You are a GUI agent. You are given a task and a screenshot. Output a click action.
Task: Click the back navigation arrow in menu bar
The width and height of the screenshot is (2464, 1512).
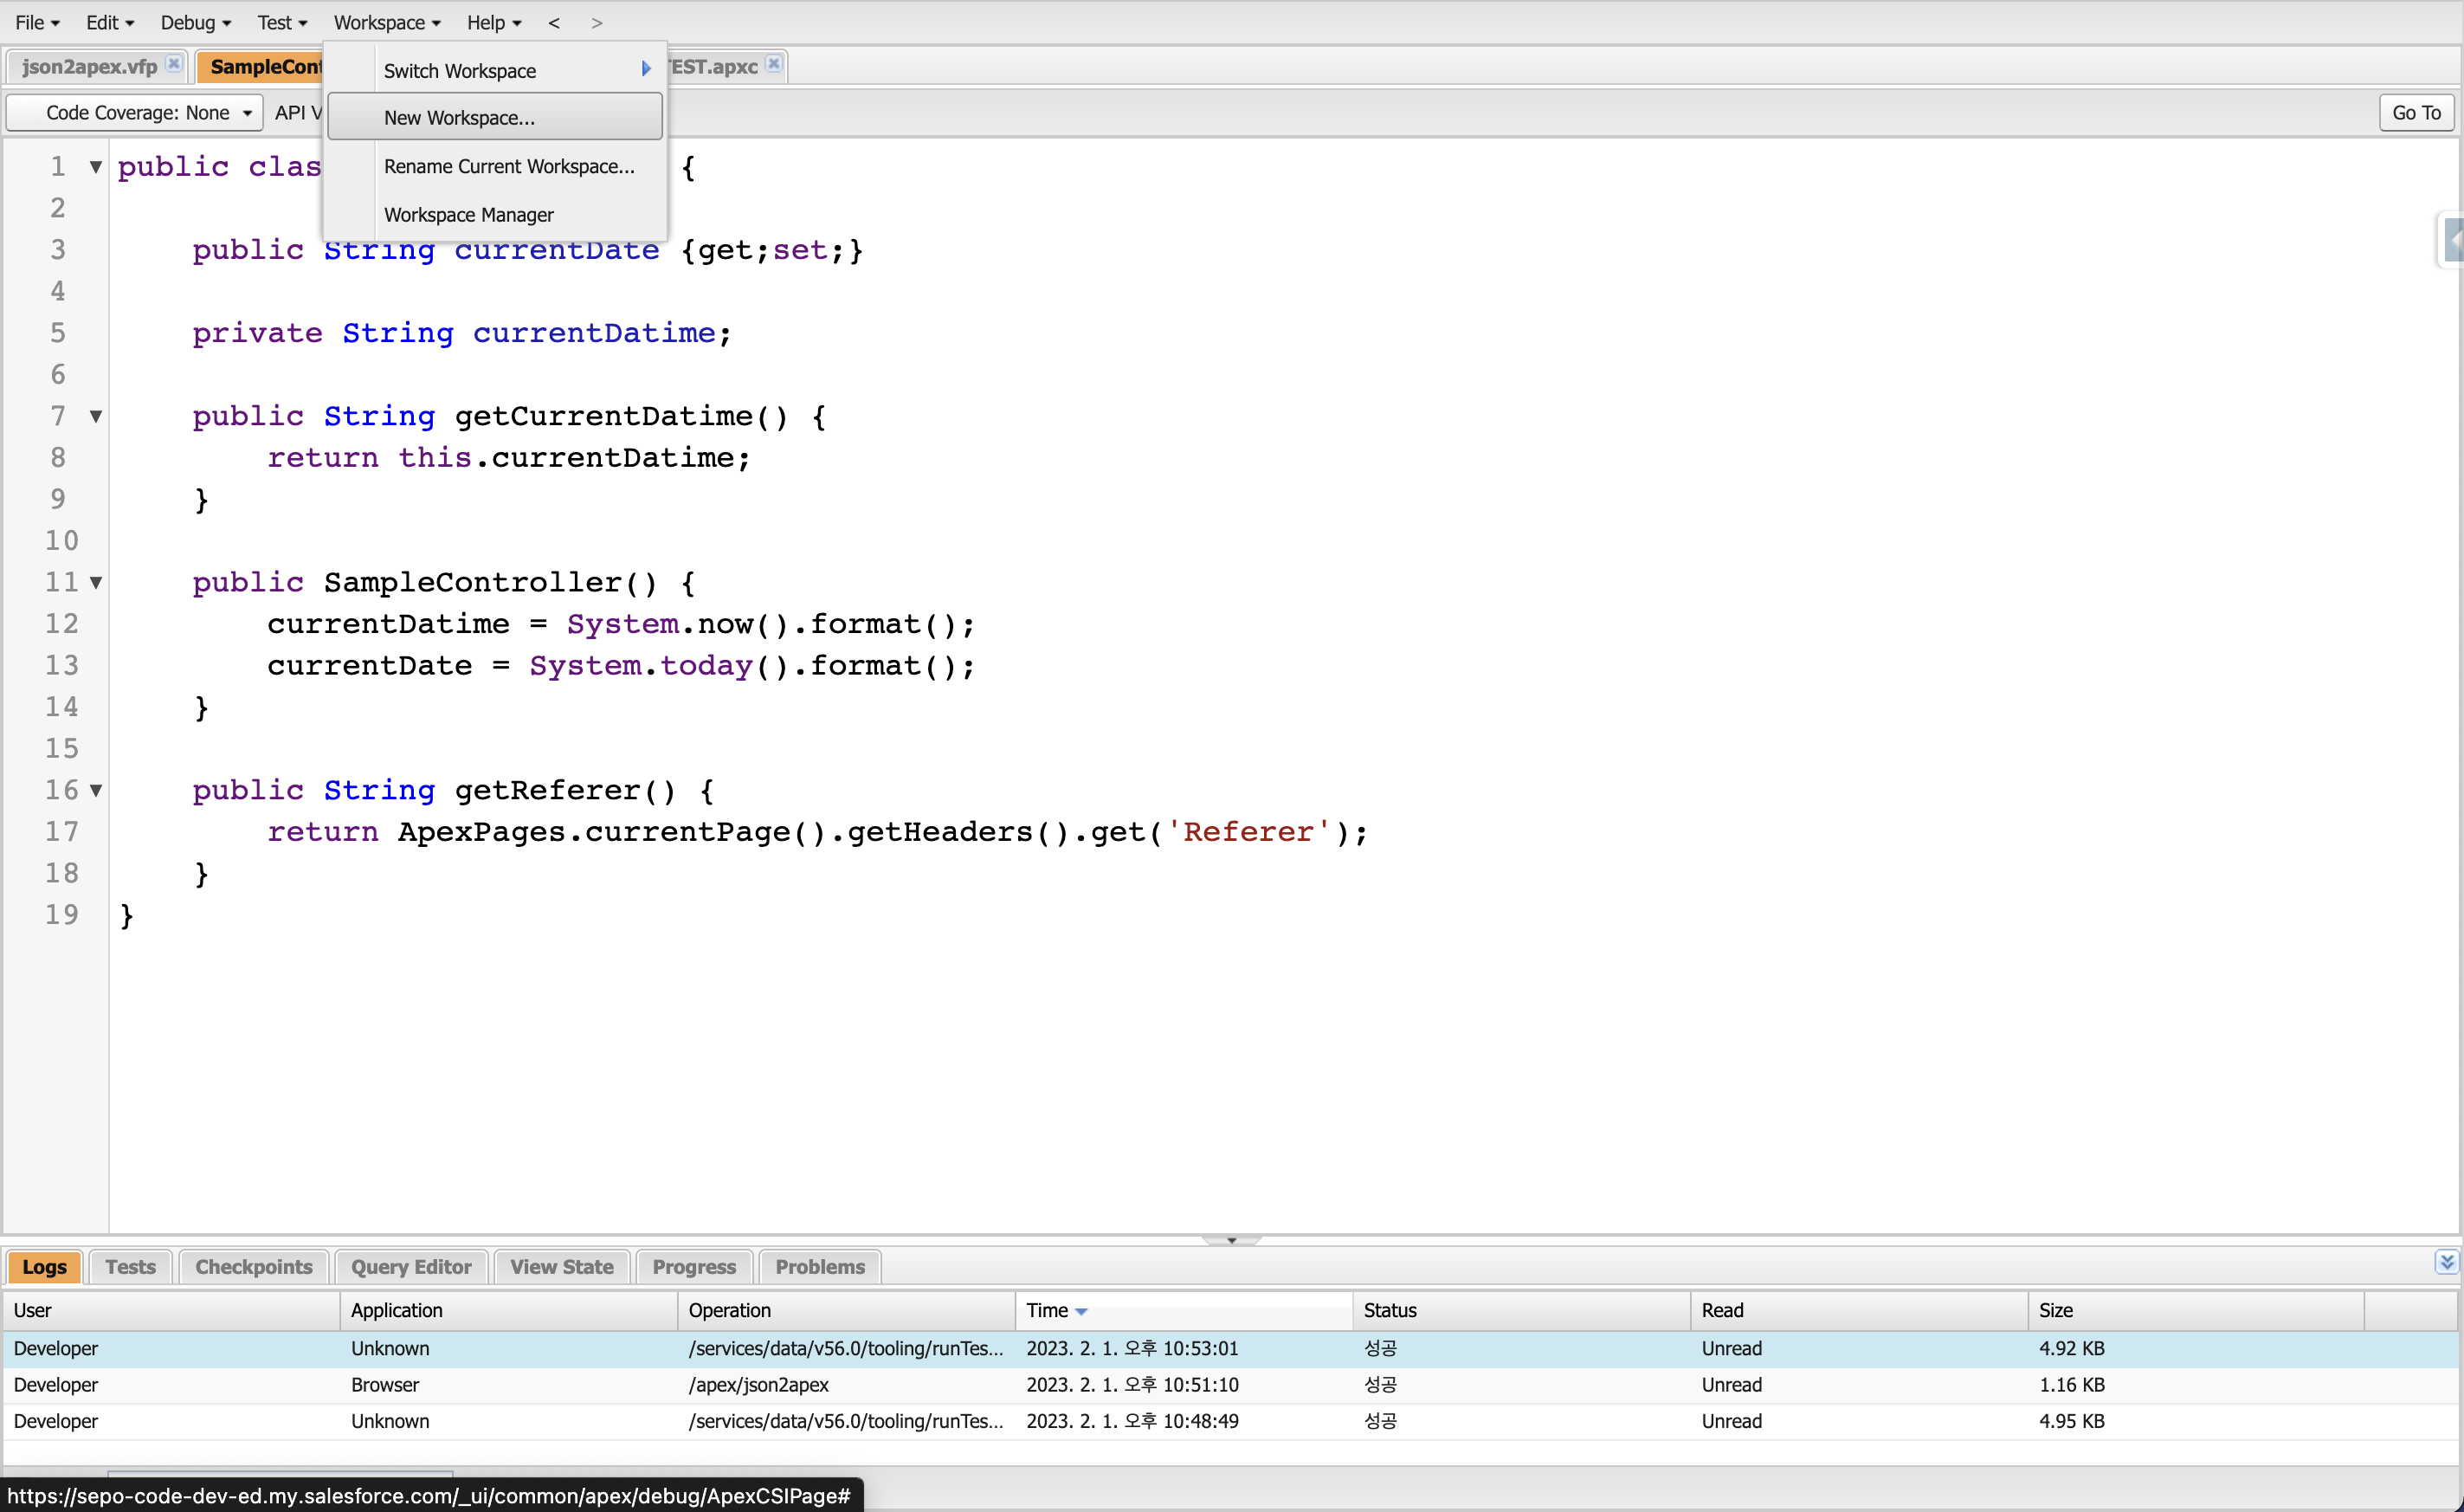pyautogui.click(x=554, y=22)
